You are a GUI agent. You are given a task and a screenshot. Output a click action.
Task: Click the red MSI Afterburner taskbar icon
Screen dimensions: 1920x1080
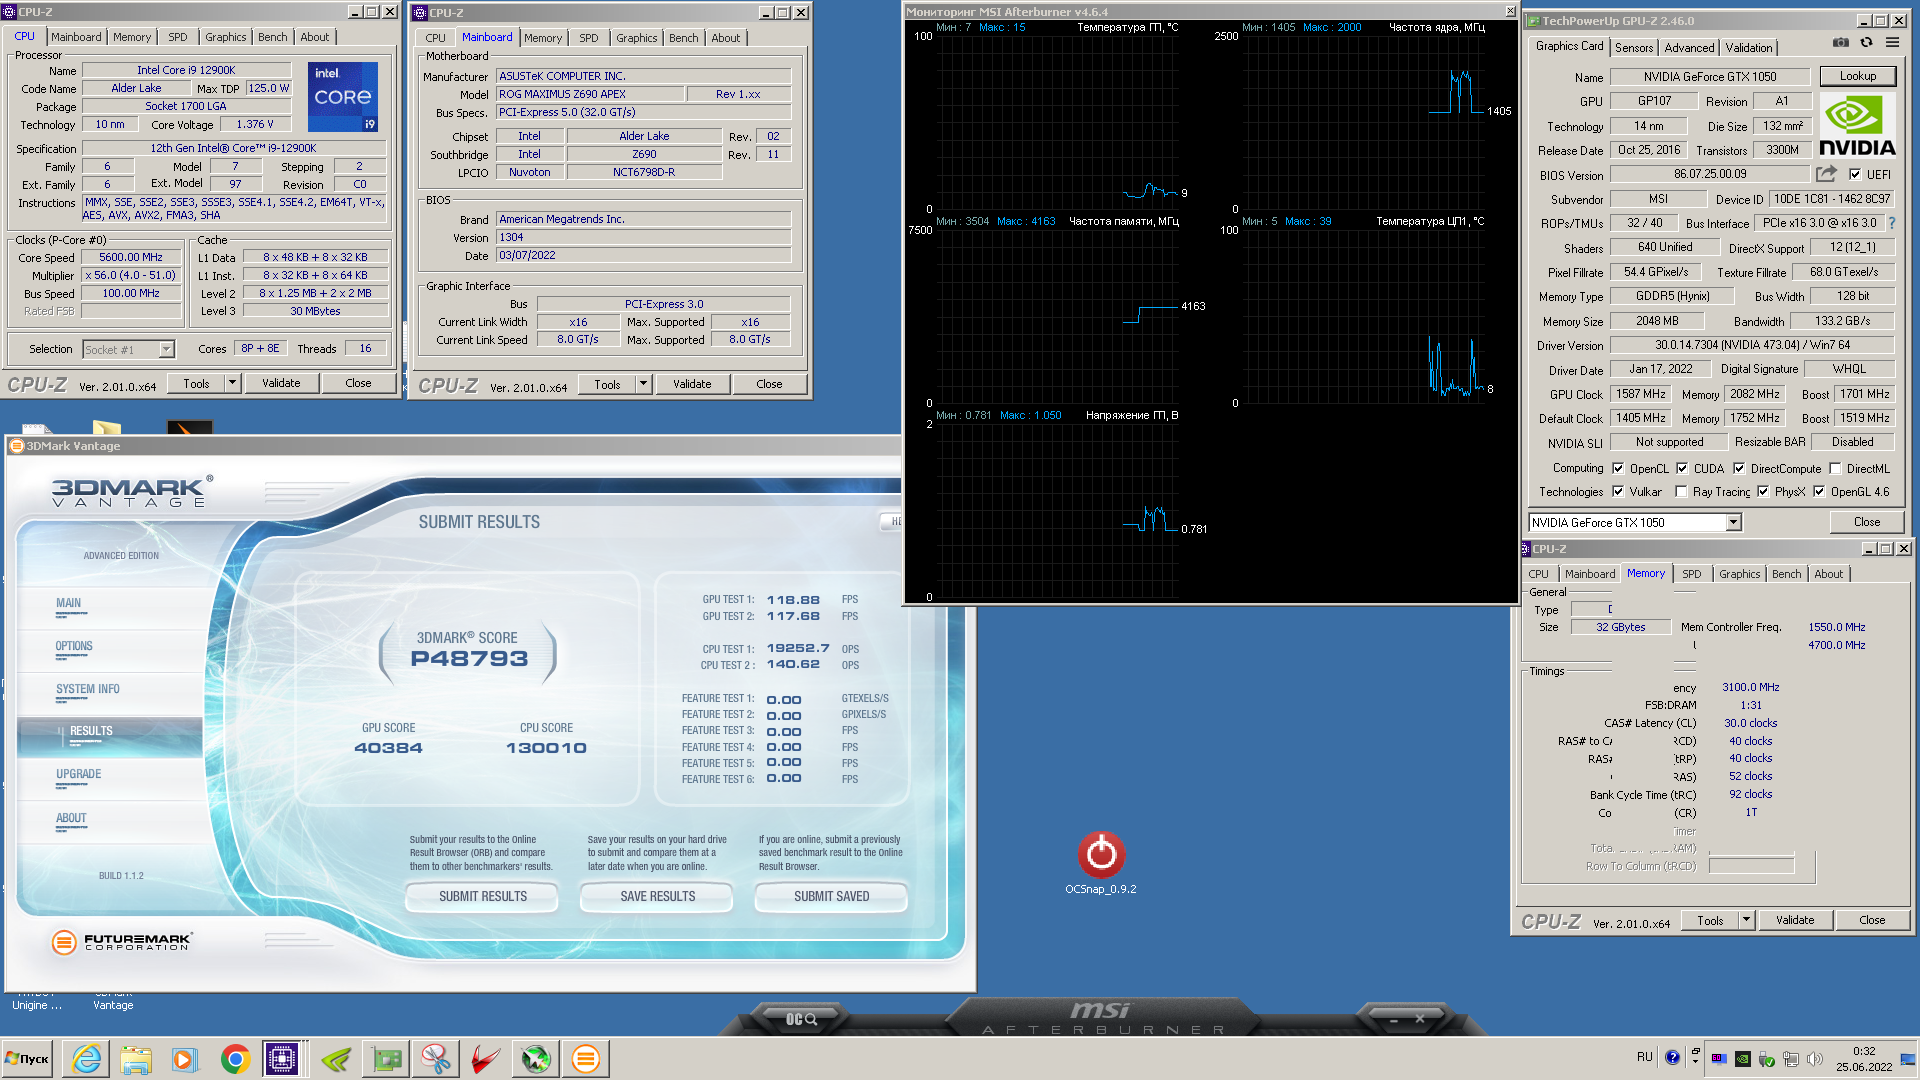(486, 1058)
